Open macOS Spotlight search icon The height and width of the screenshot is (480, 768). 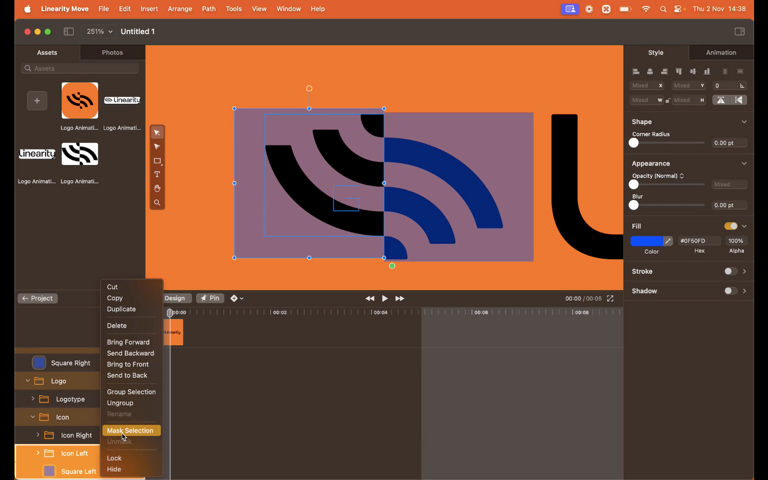click(x=663, y=9)
